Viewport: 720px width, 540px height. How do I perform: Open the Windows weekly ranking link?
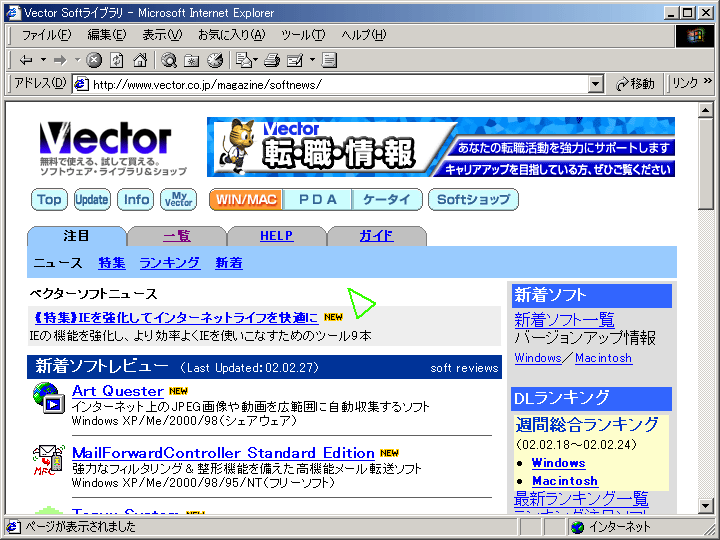tap(558, 463)
